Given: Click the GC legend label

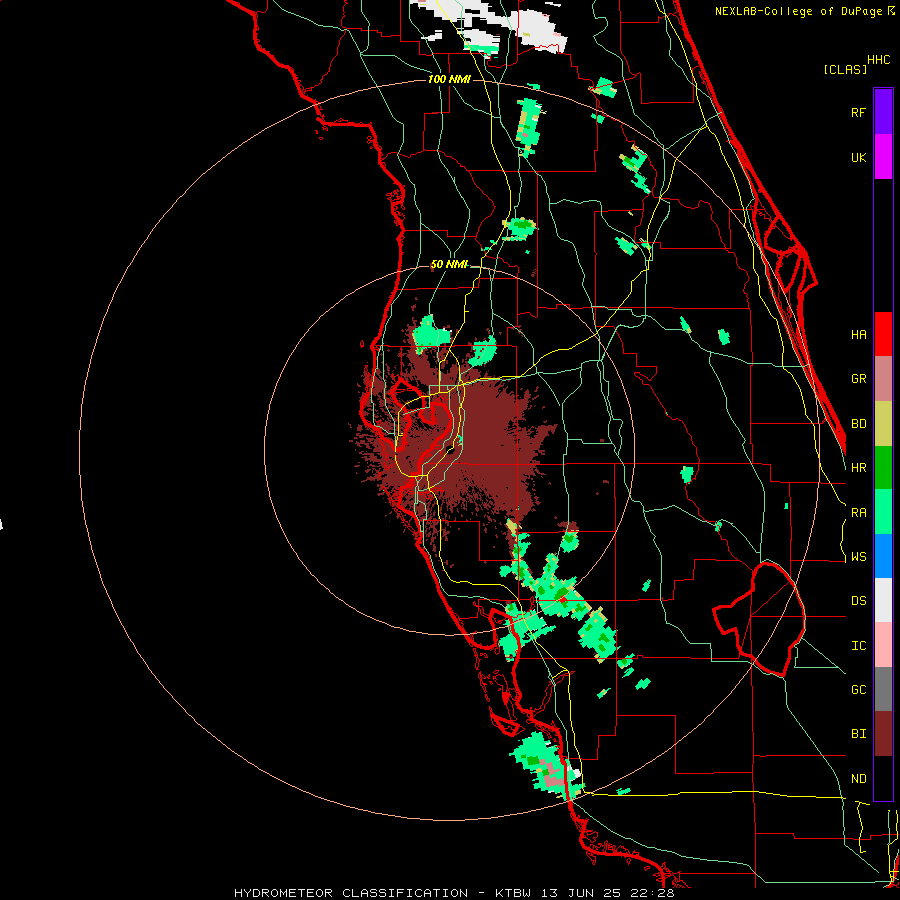Looking at the screenshot, I should point(858,689).
